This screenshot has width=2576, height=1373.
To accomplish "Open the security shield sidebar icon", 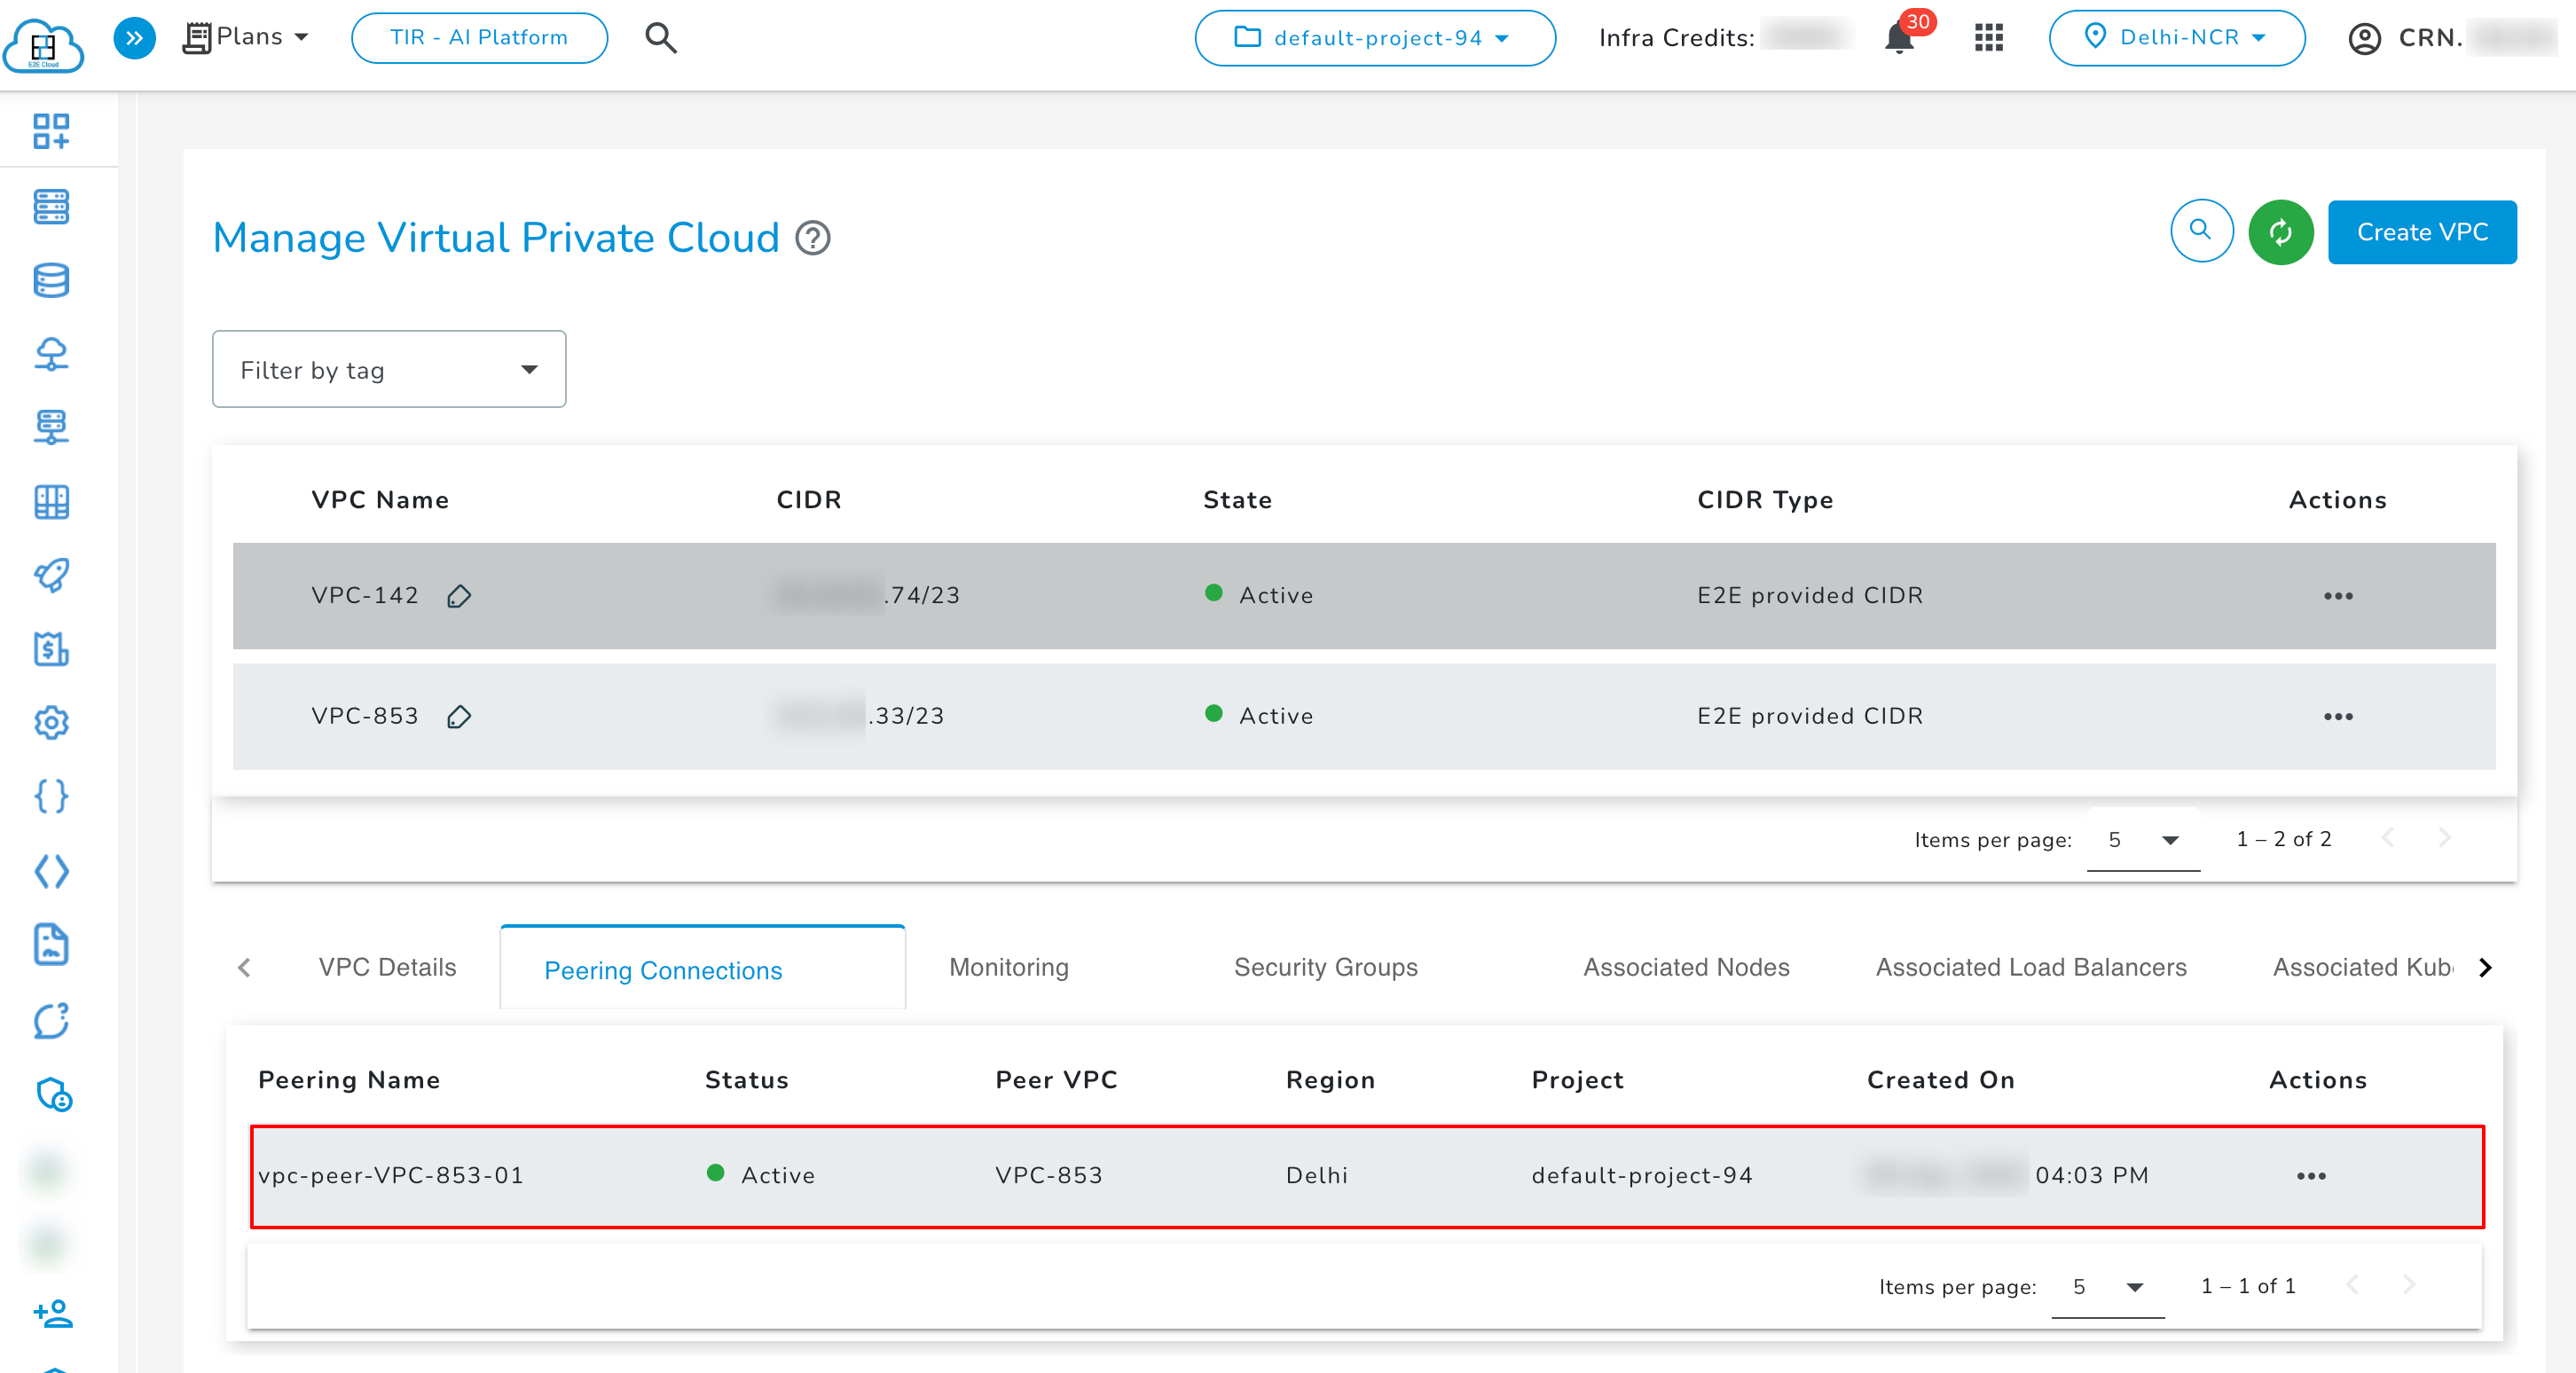I will coord(53,1095).
